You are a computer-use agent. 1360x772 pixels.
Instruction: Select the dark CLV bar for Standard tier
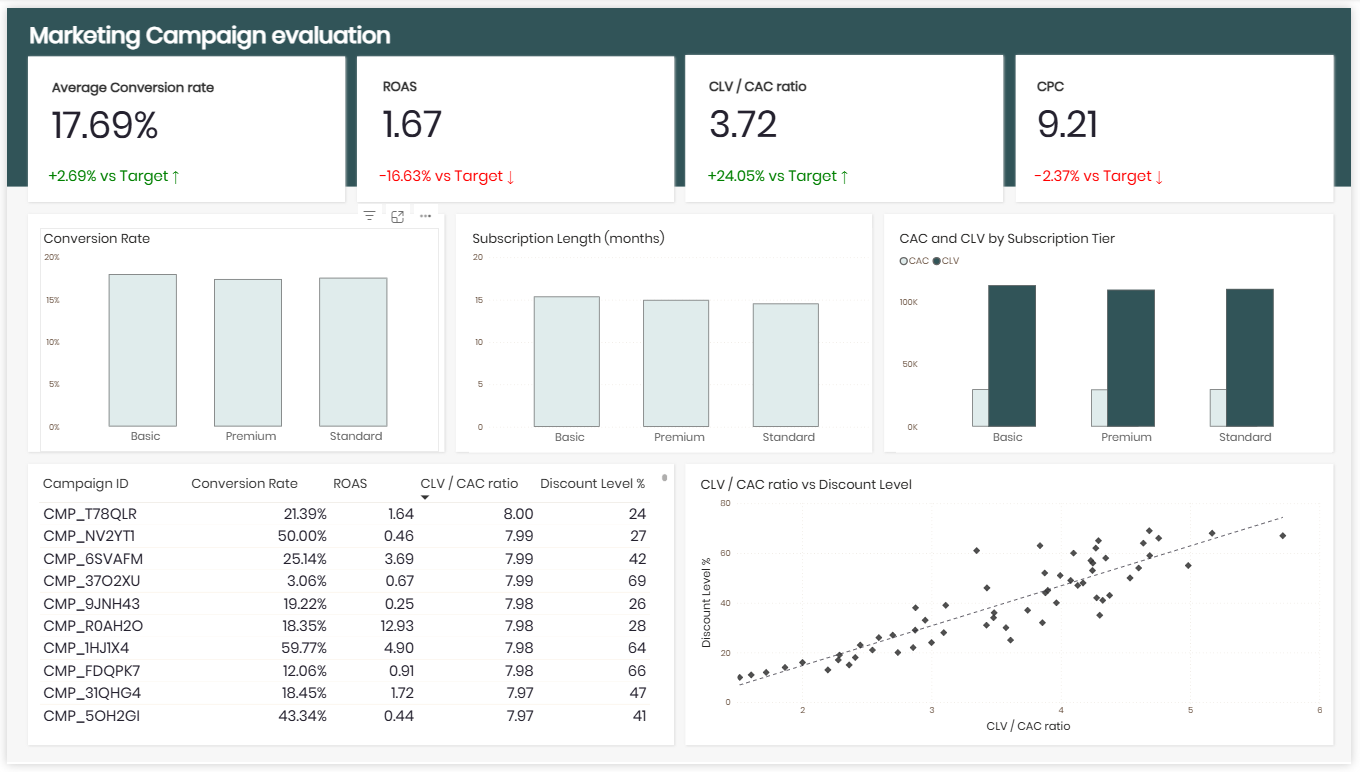click(1250, 358)
